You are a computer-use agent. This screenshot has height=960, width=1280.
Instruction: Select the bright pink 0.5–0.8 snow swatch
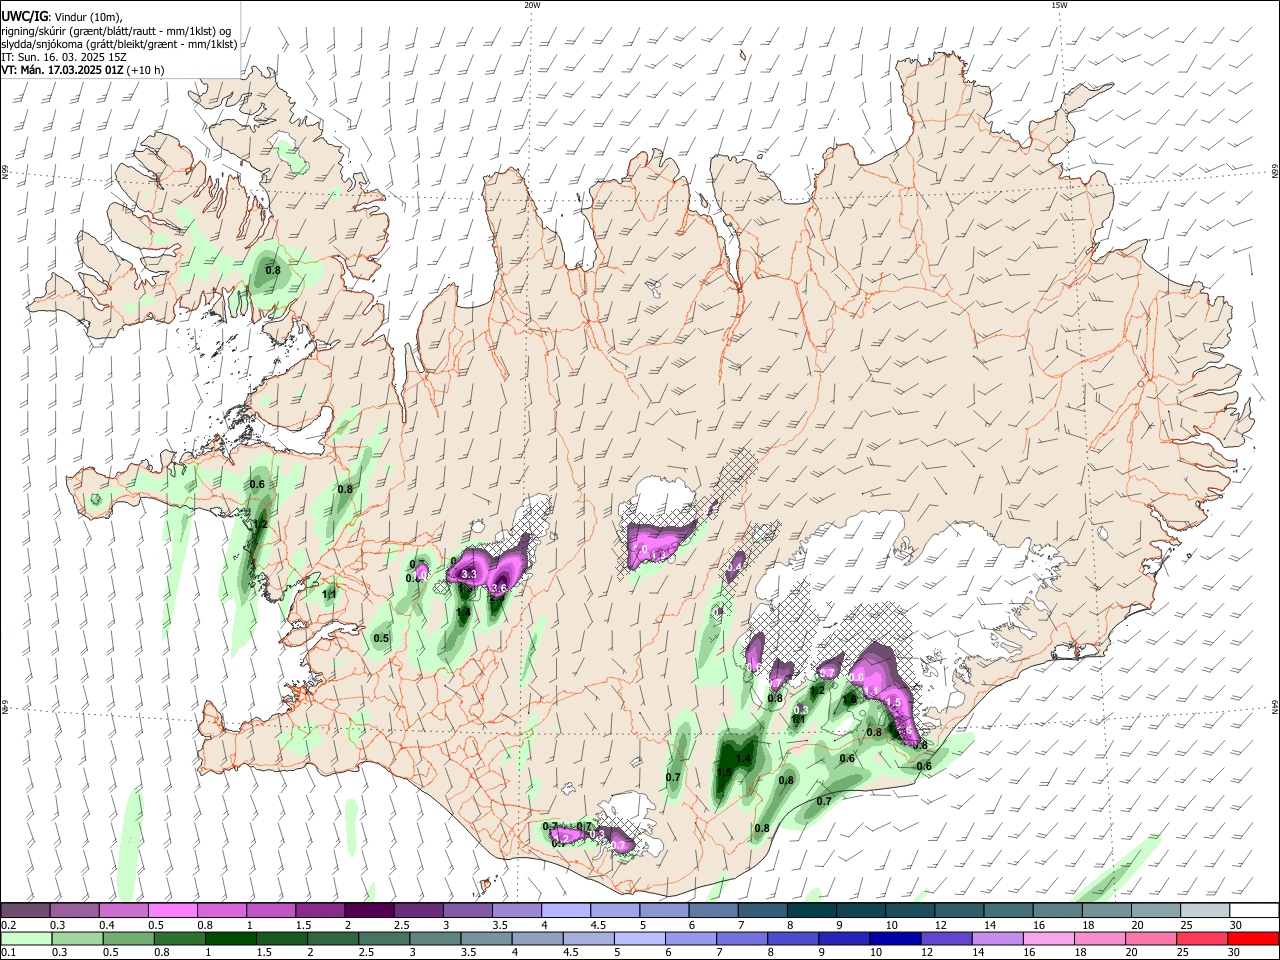[x=173, y=910]
